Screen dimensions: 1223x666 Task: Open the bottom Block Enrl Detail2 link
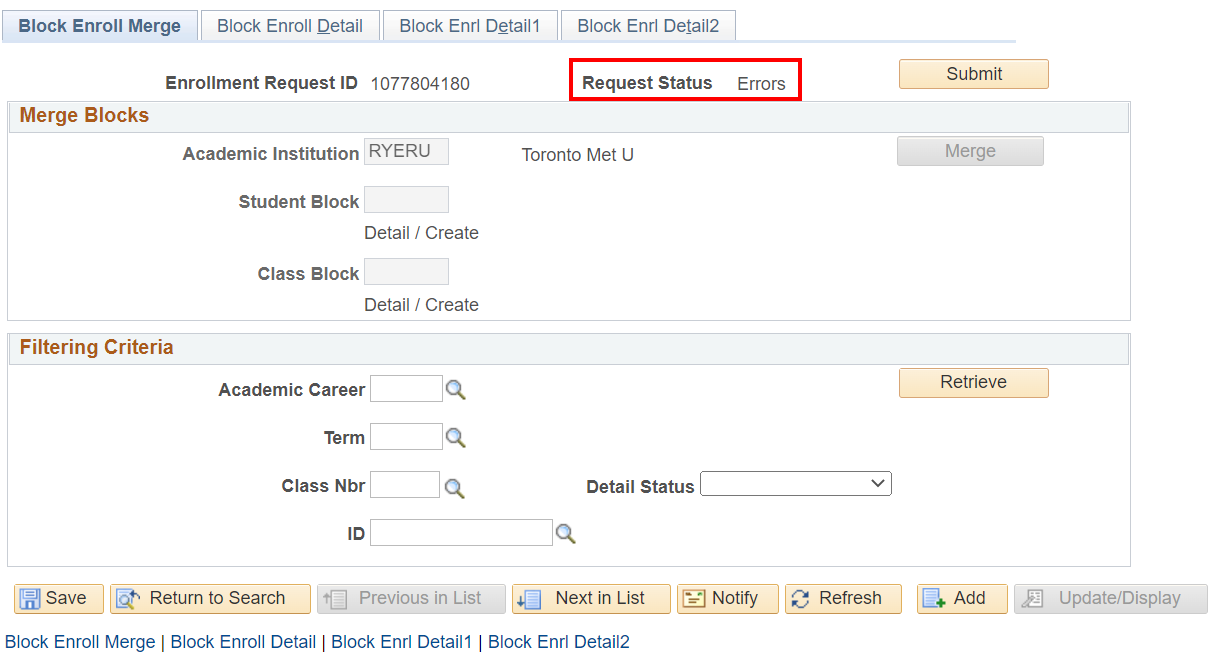click(558, 642)
